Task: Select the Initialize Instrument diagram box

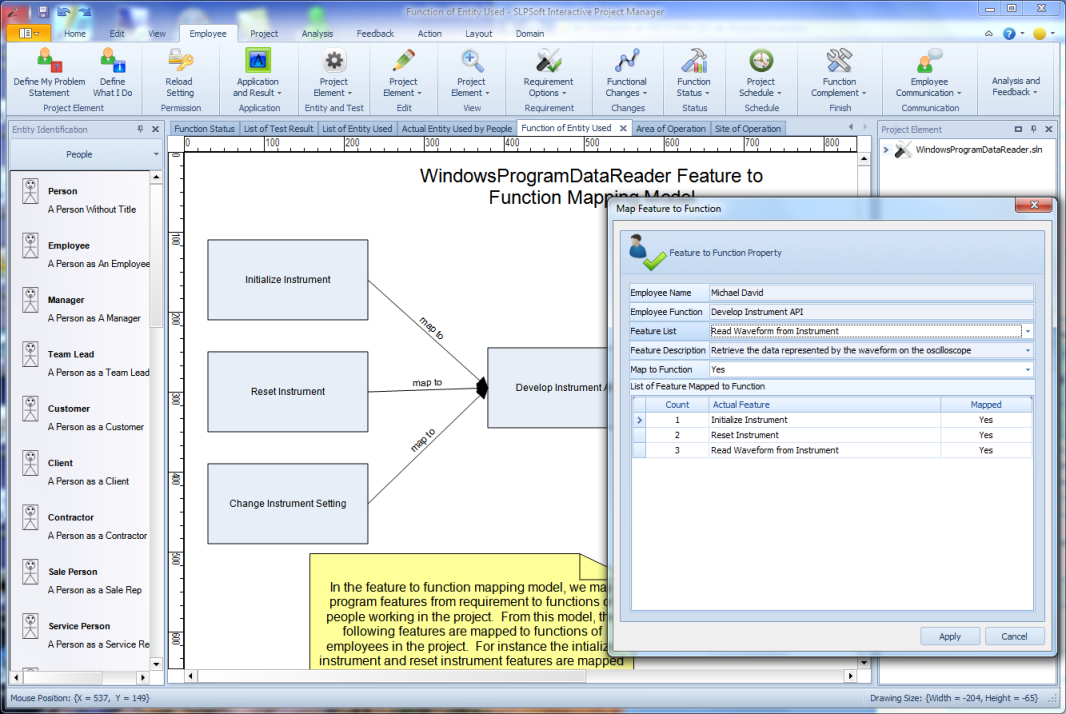Action: [288, 279]
